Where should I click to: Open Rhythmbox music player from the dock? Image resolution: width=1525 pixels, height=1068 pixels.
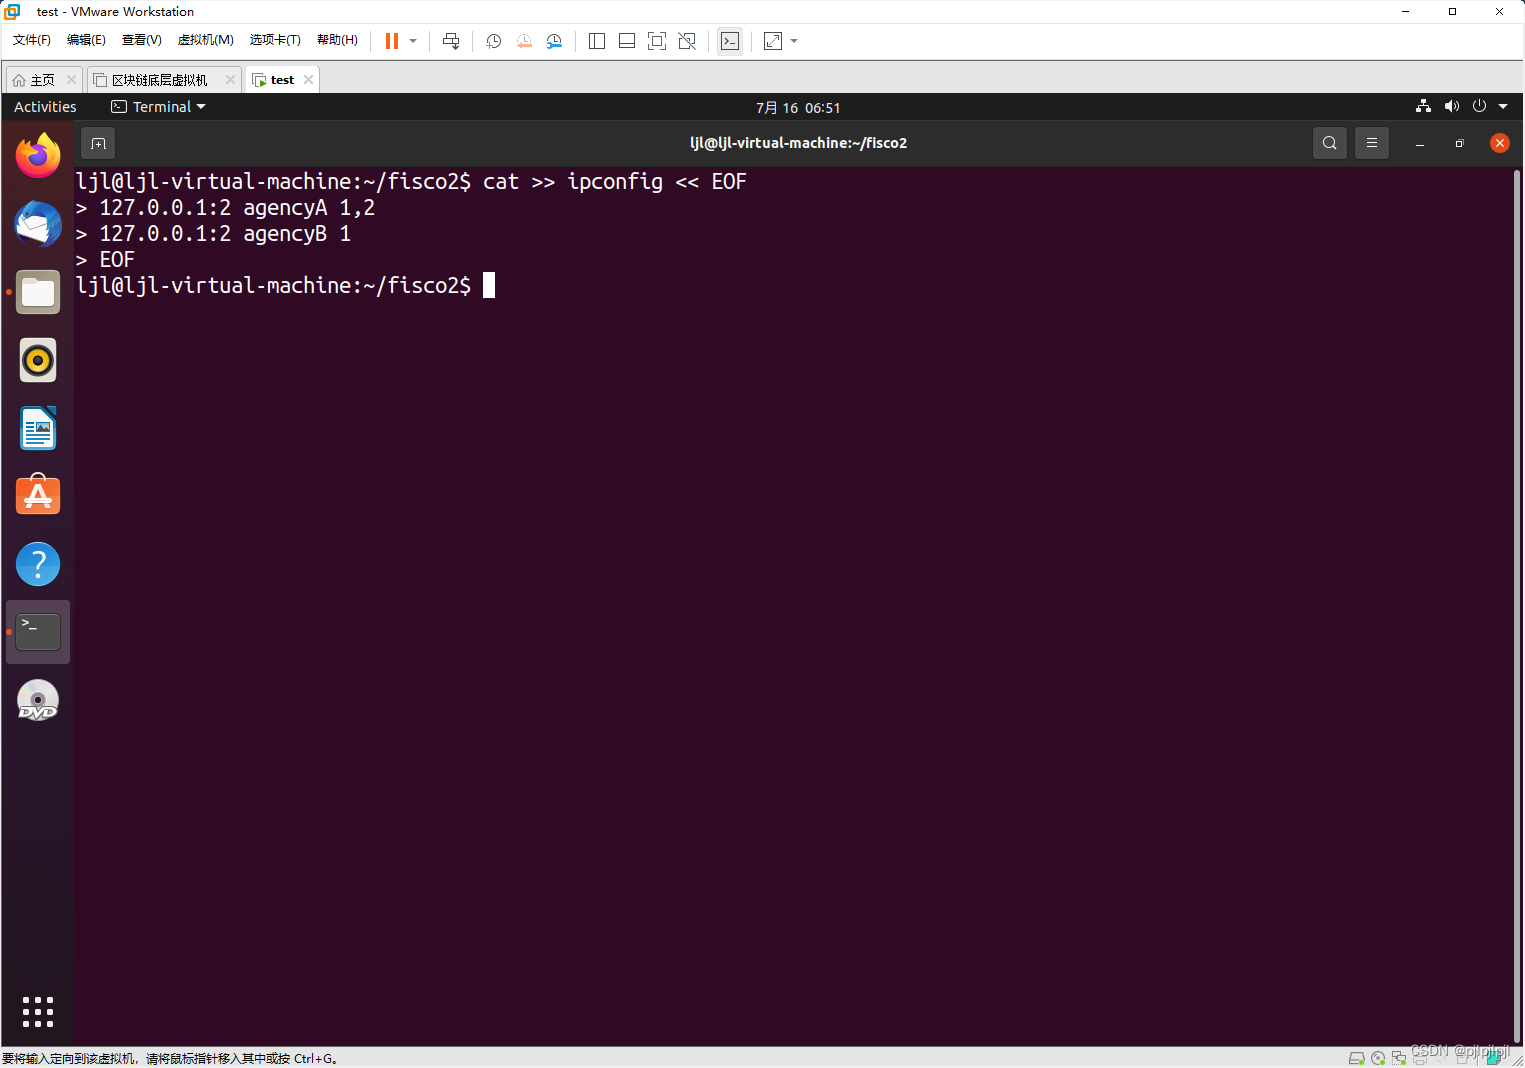tap(38, 360)
